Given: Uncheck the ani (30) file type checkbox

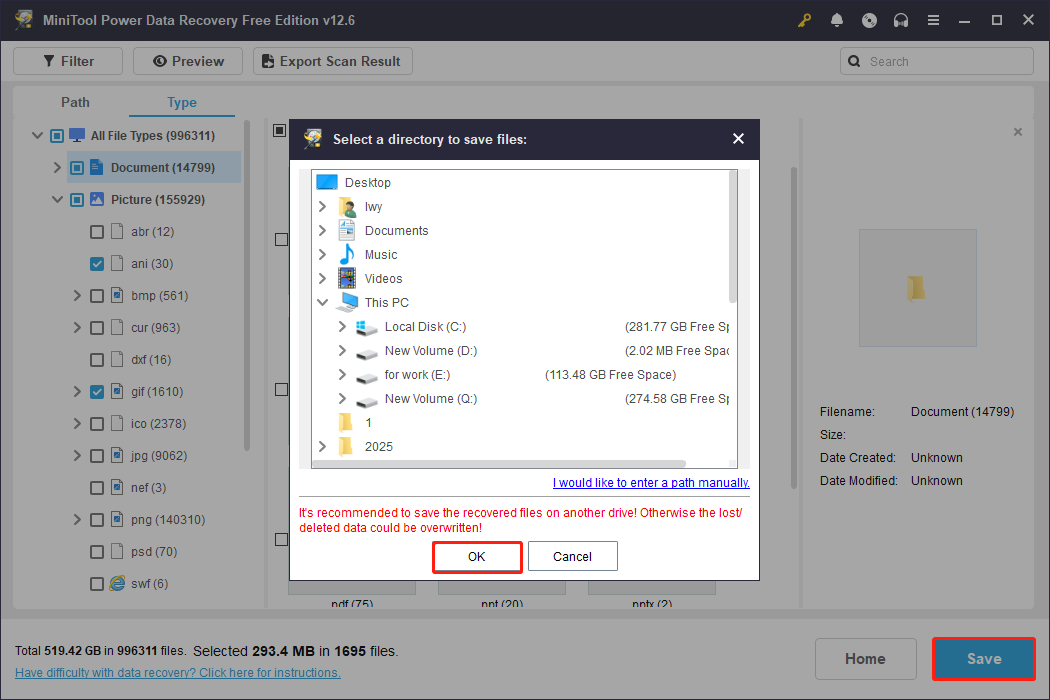Looking at the screenshot, I should [x=97, y=263].
